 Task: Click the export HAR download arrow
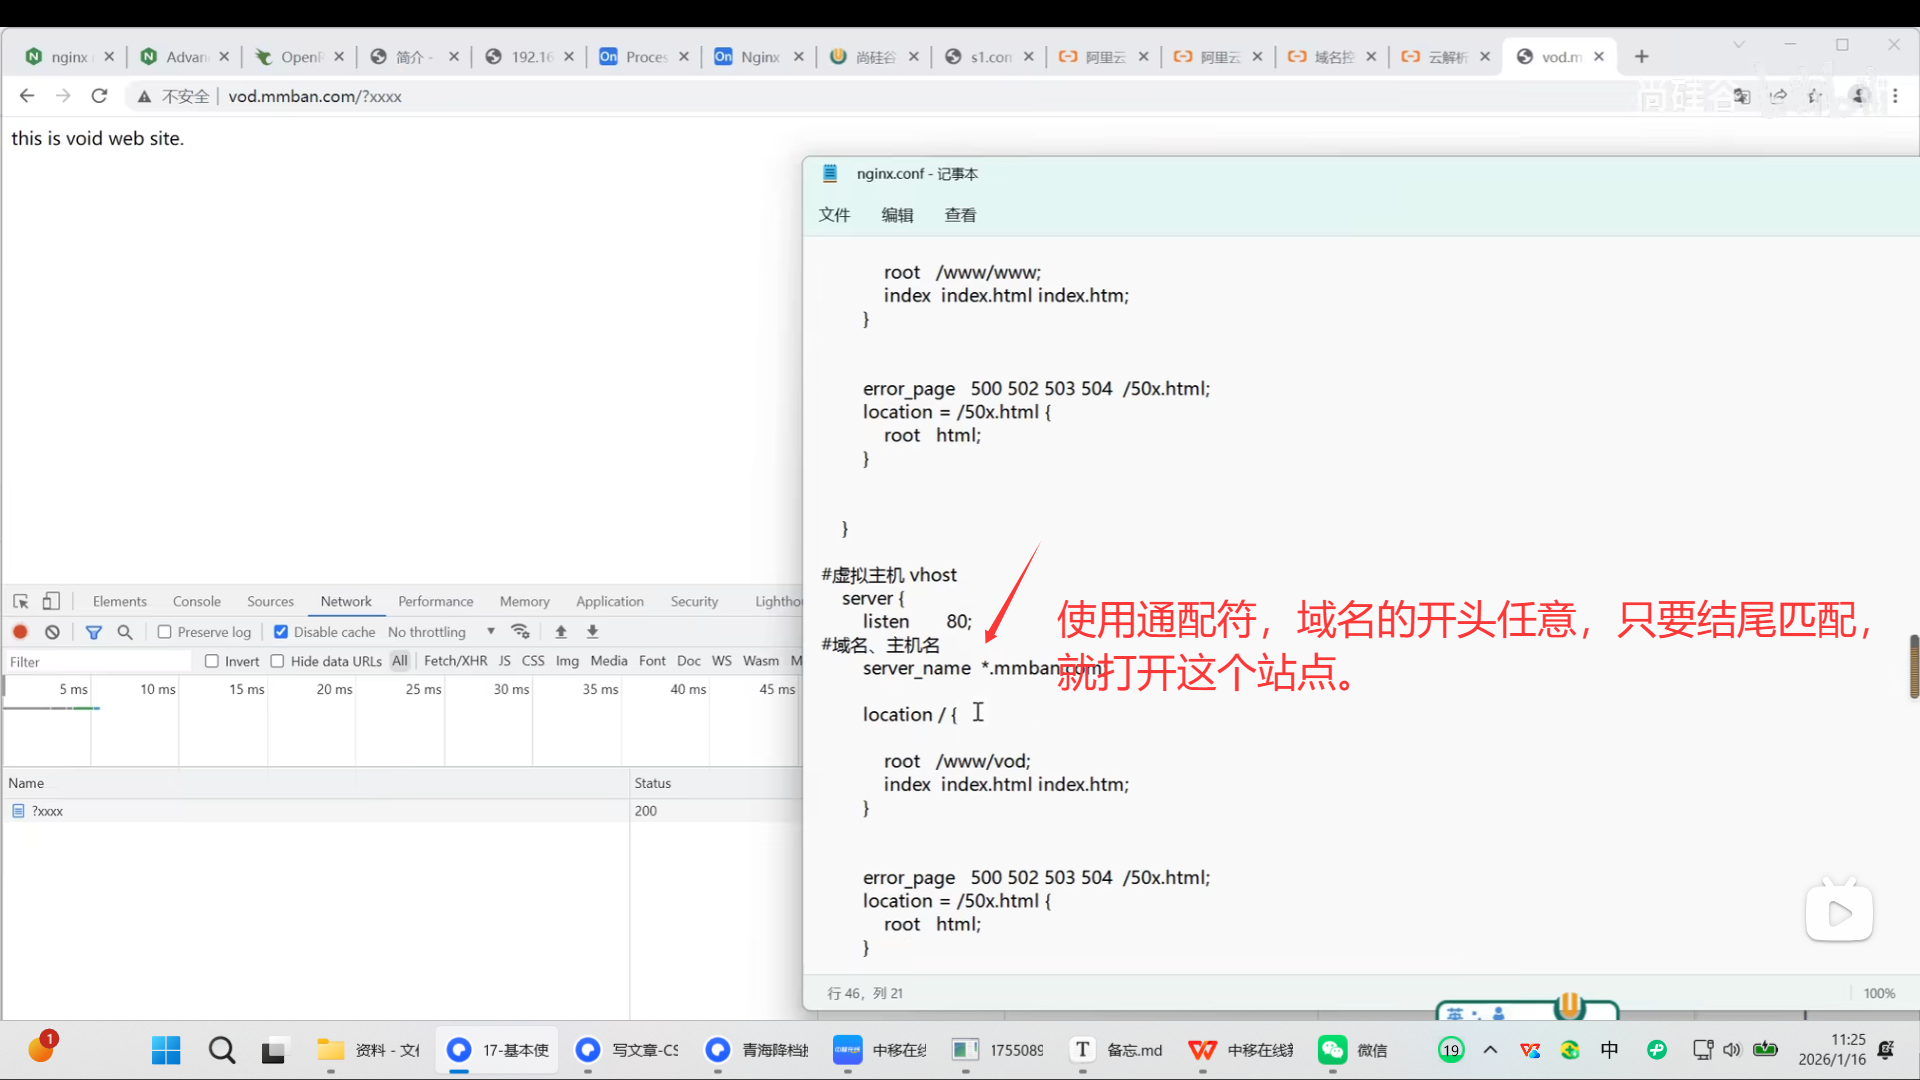[593, 632]
